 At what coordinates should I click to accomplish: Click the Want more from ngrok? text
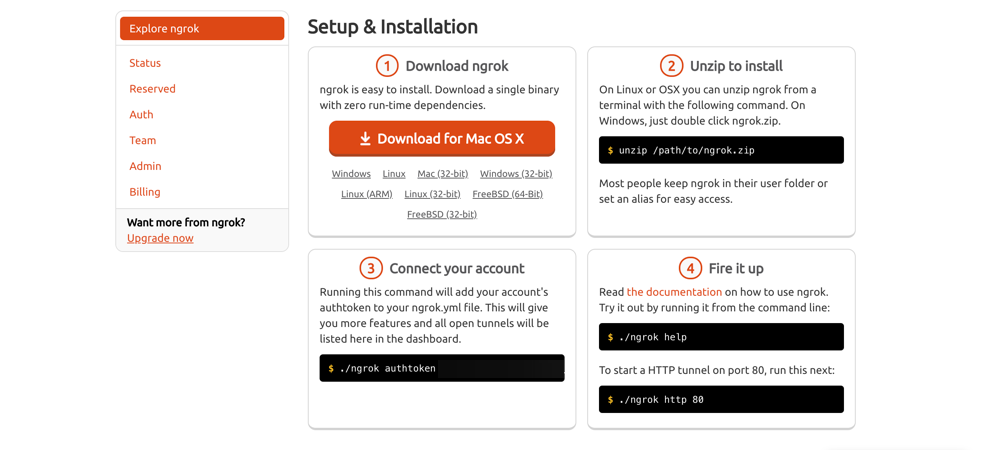tap(186, 222)
